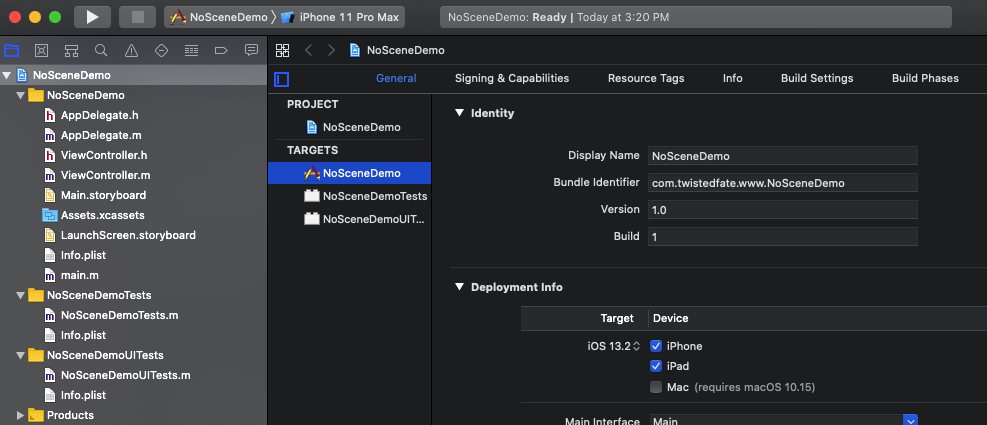Stop the running build
Viewport: 987px width, 425px height.
point(137,17)
